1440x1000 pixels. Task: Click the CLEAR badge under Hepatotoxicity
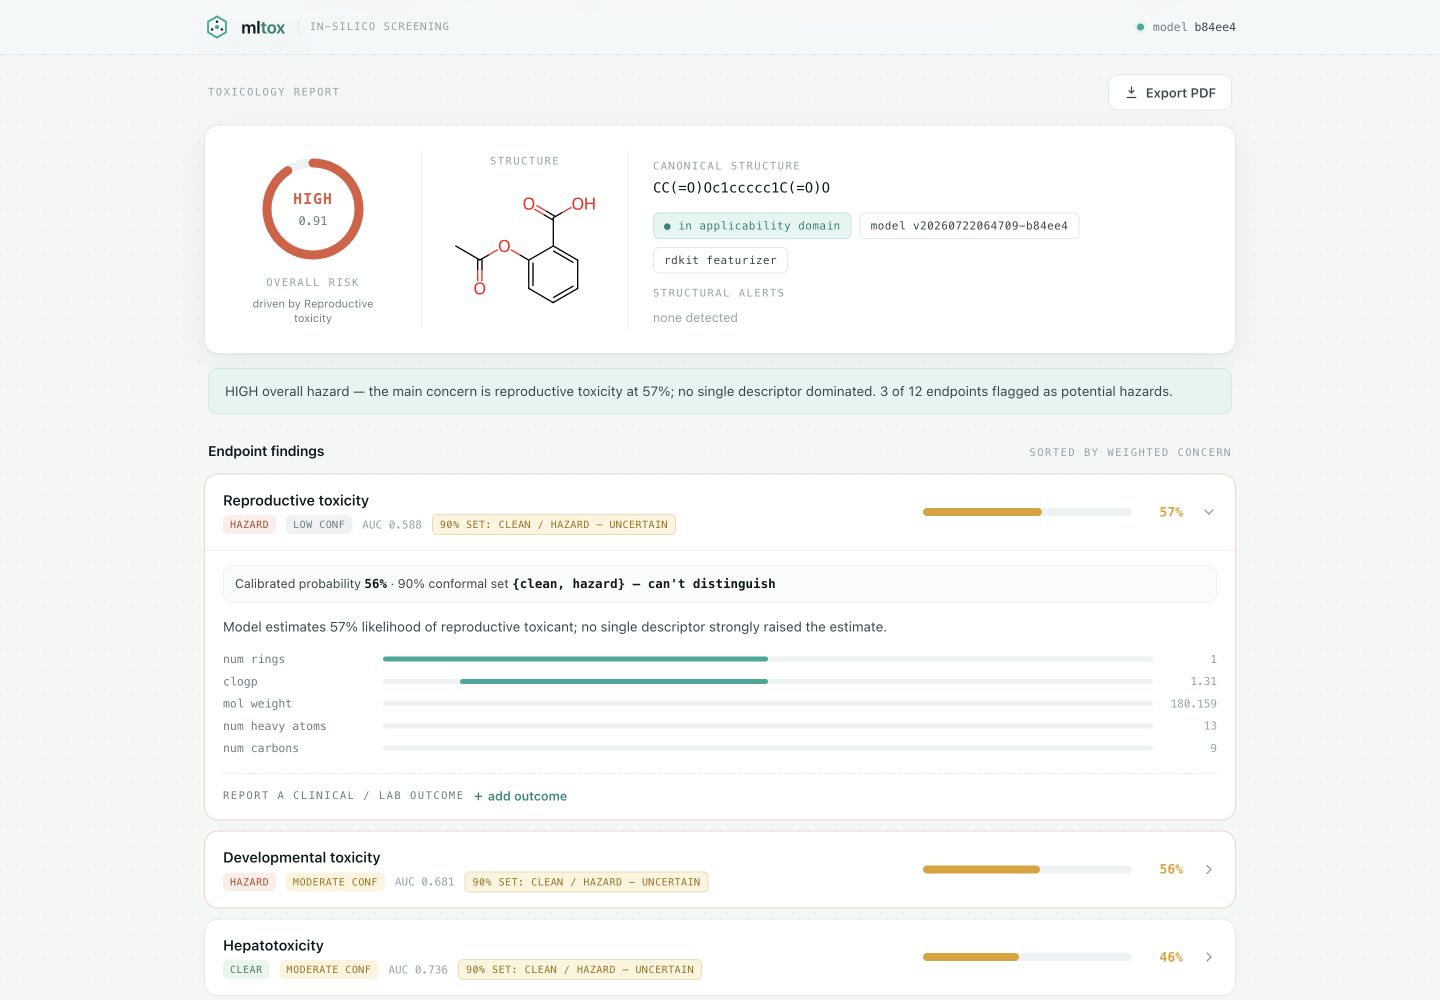coord(246,969)
